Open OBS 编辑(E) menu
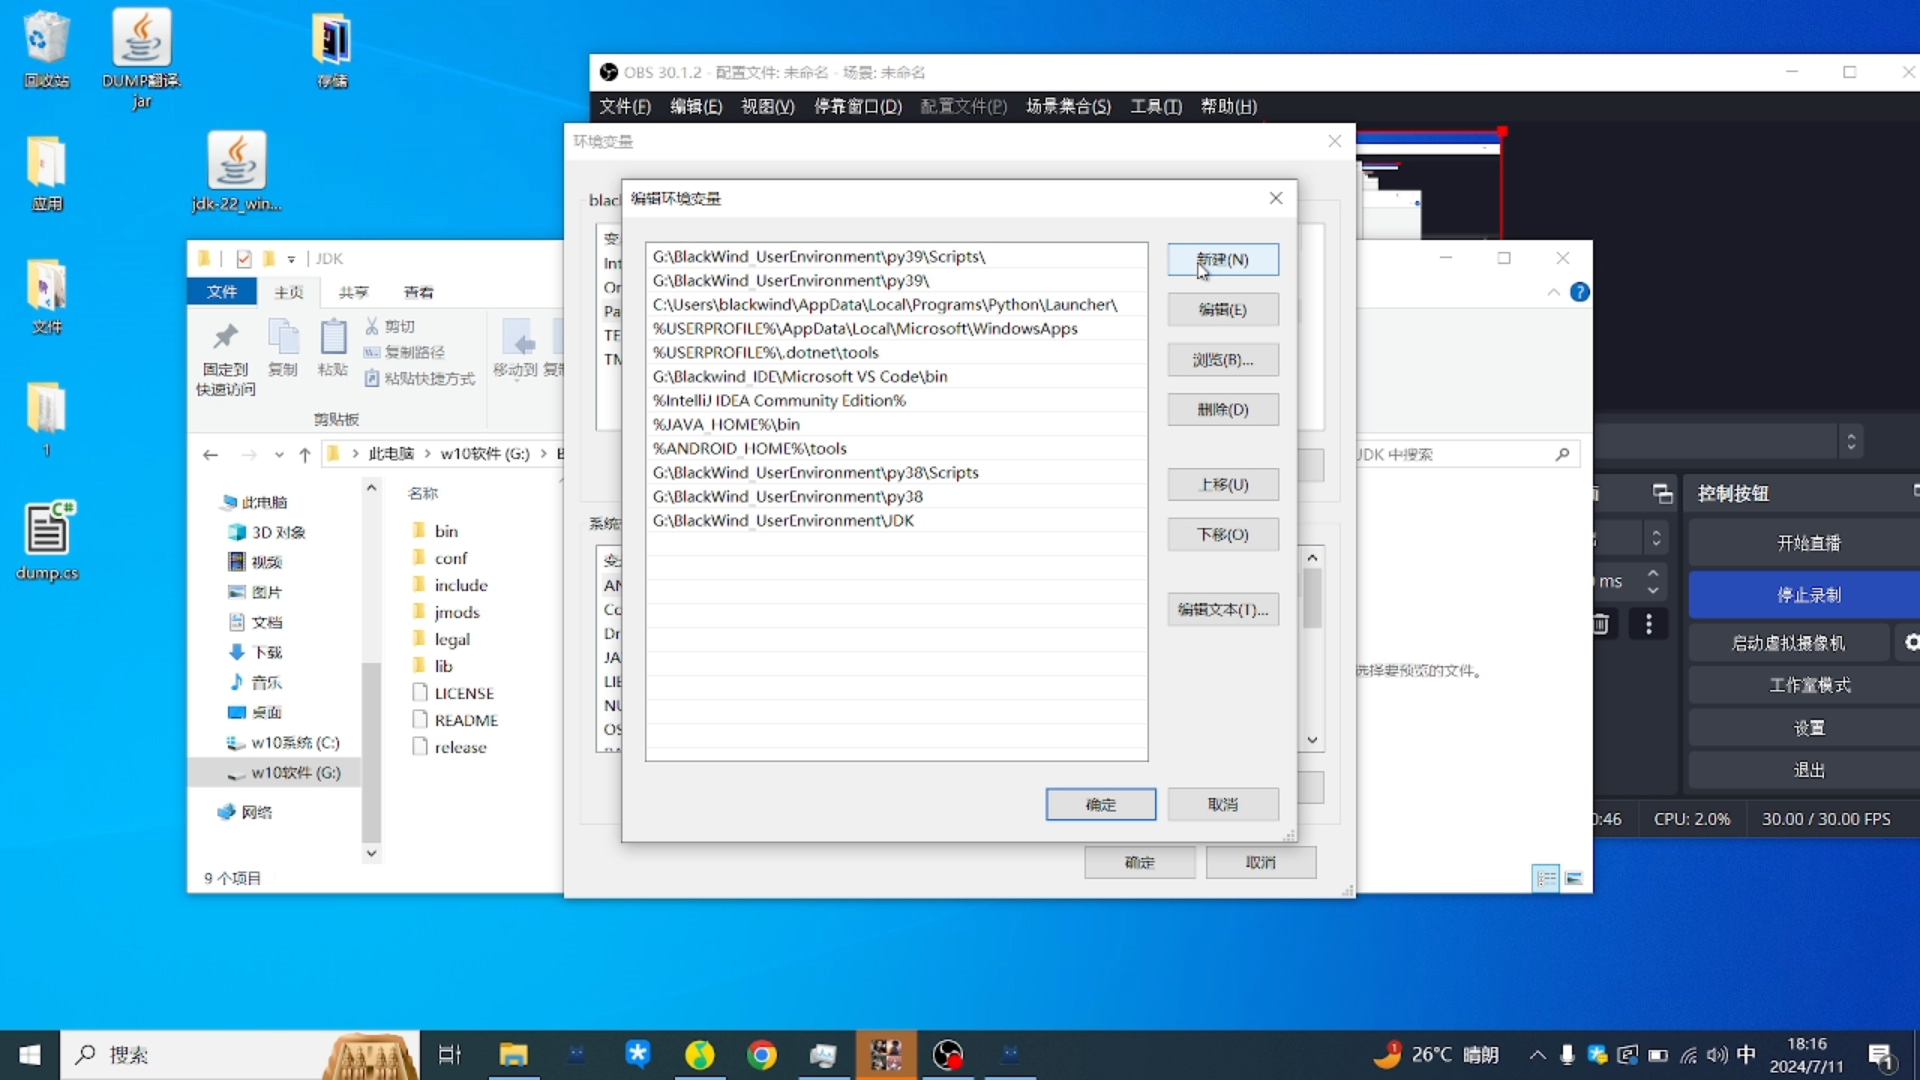Viewport: 1920px width, 1080px height. 695,106
